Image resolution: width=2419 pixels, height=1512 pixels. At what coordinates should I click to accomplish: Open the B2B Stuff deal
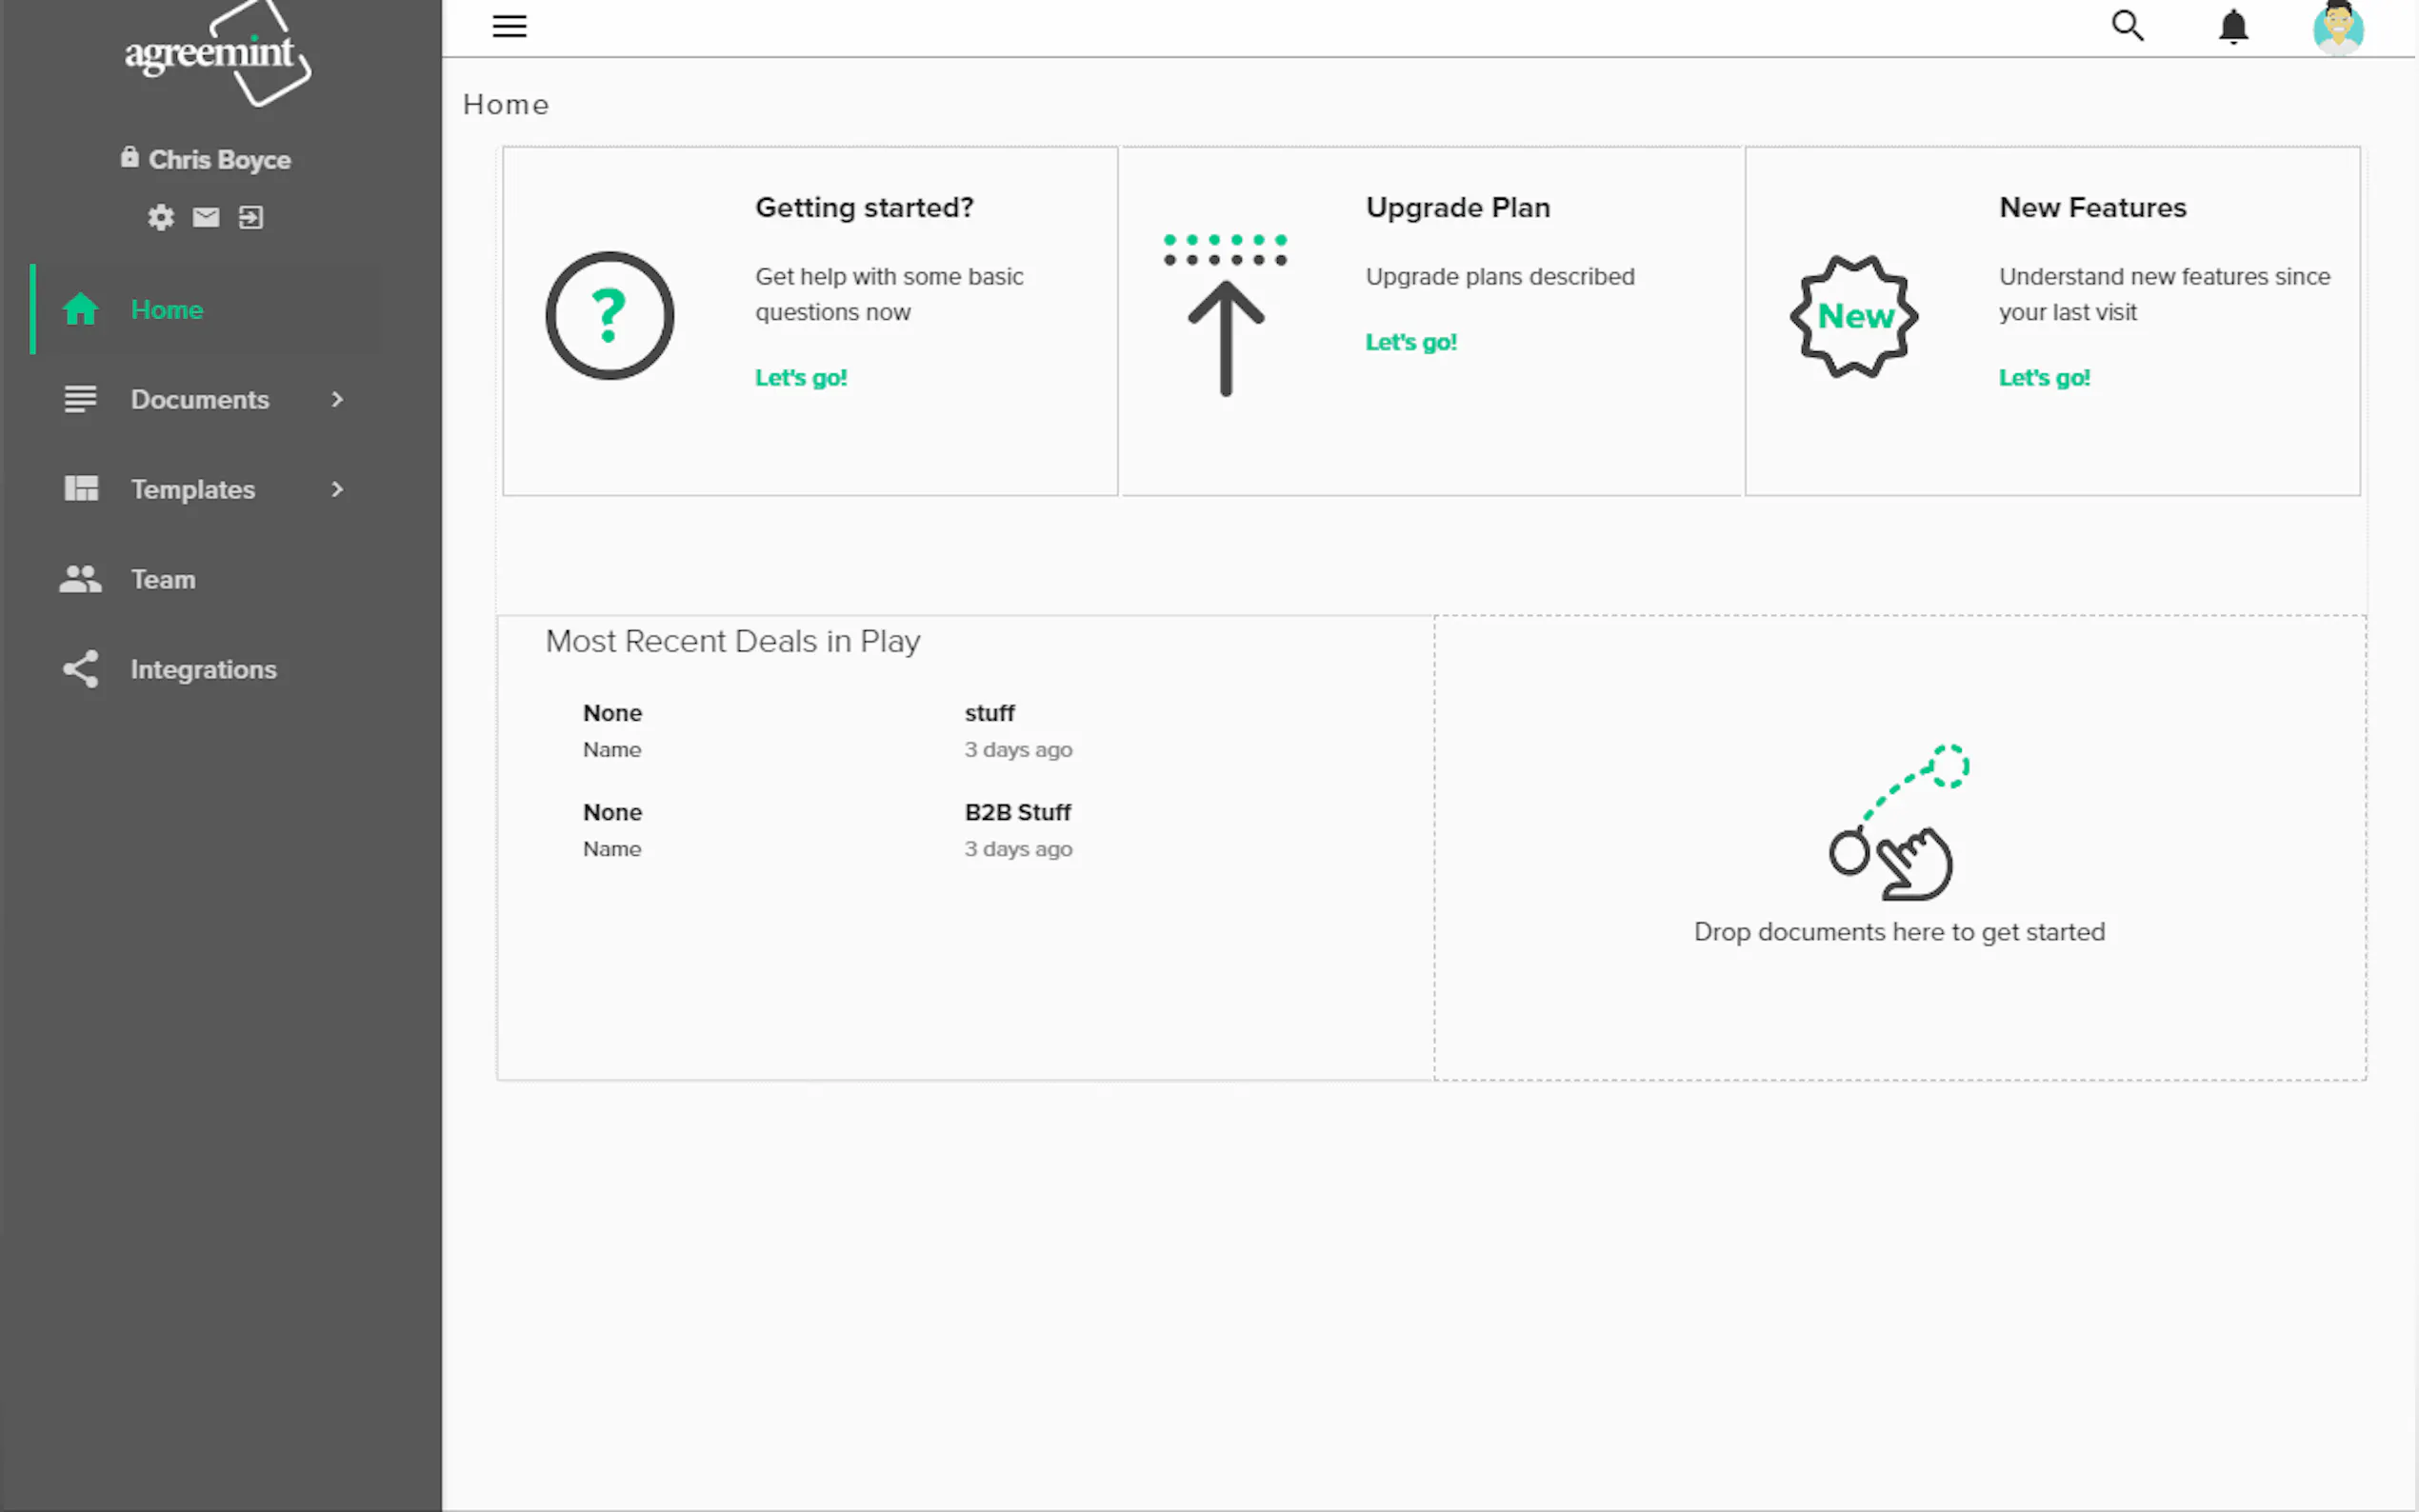click(x=1017, y=812)
